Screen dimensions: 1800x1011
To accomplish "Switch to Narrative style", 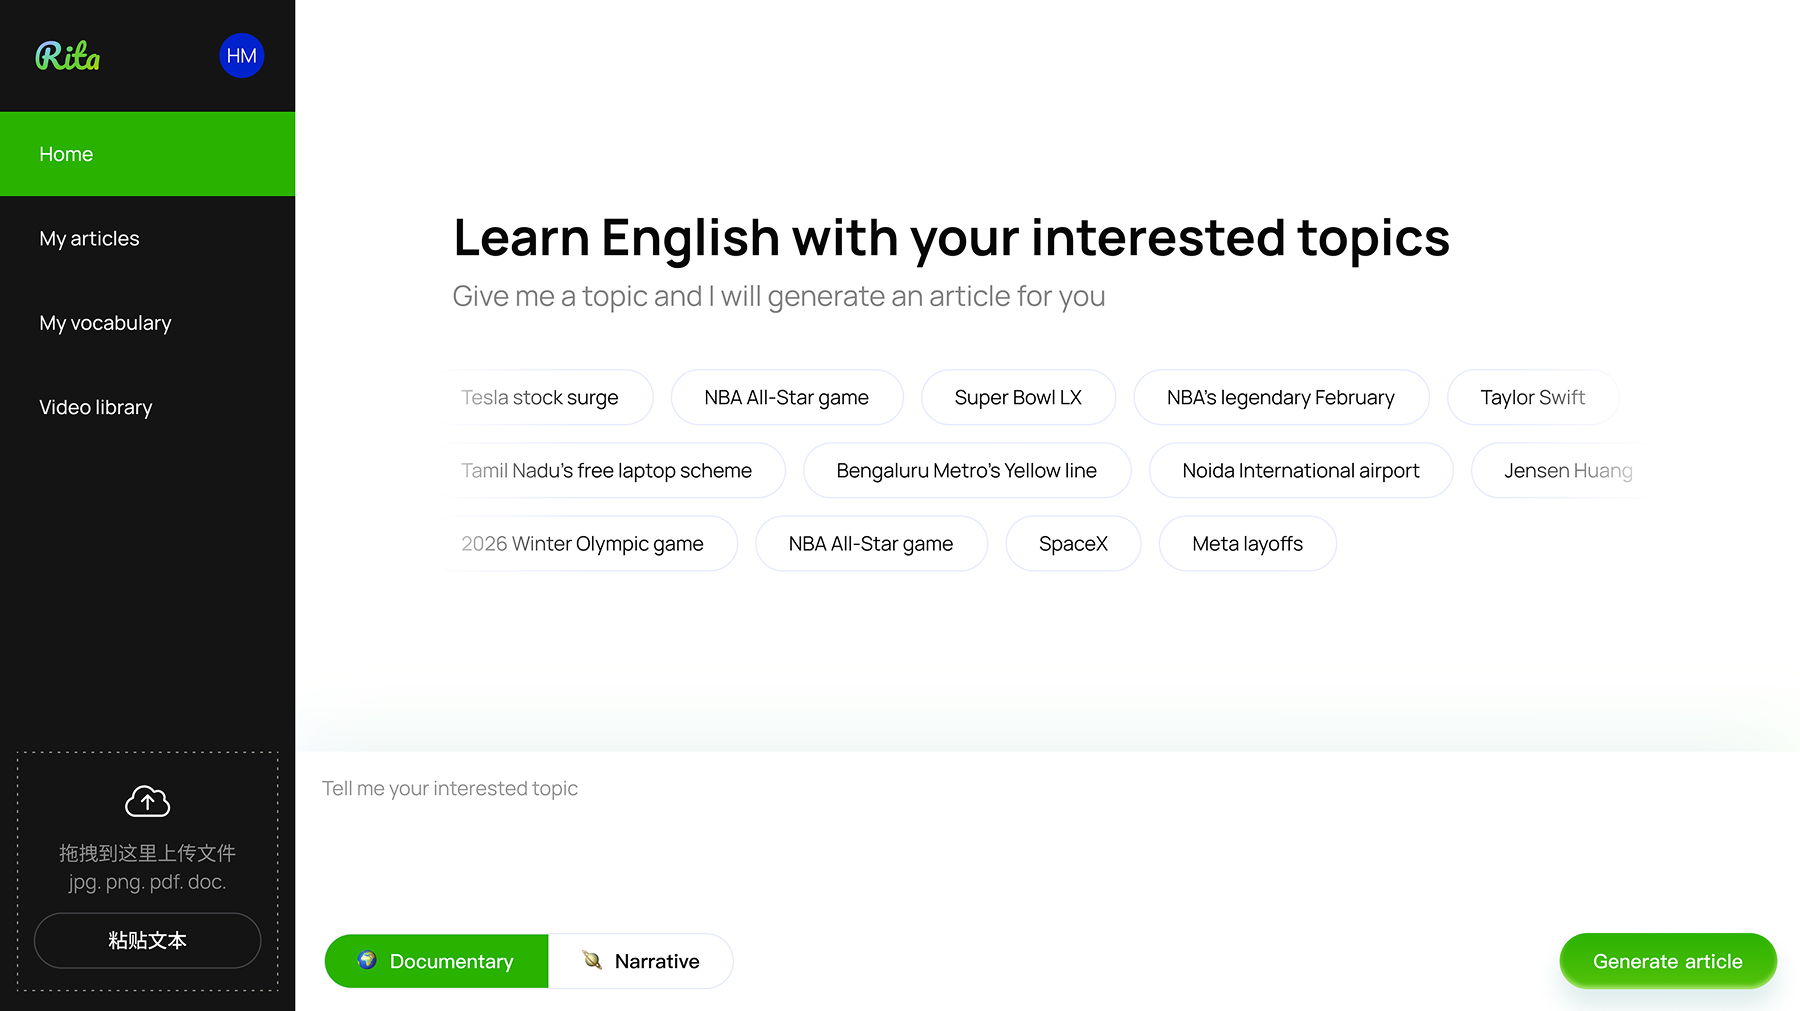I will click(641, 961).
